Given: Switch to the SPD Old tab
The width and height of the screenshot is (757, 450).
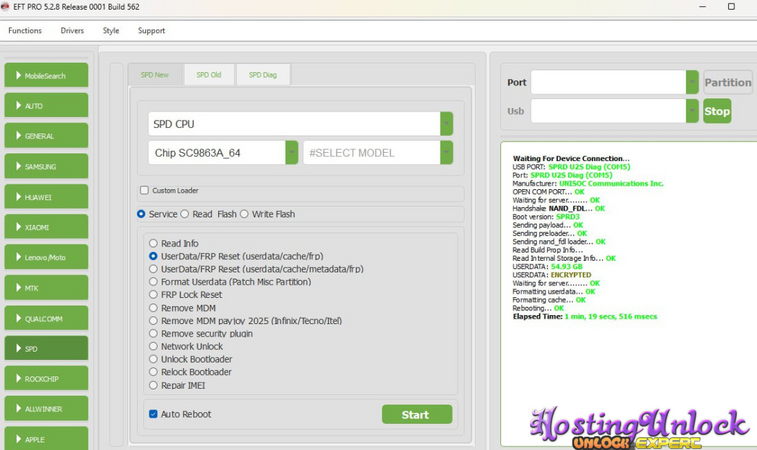Looking at the screenshot, I should point(209,75).
